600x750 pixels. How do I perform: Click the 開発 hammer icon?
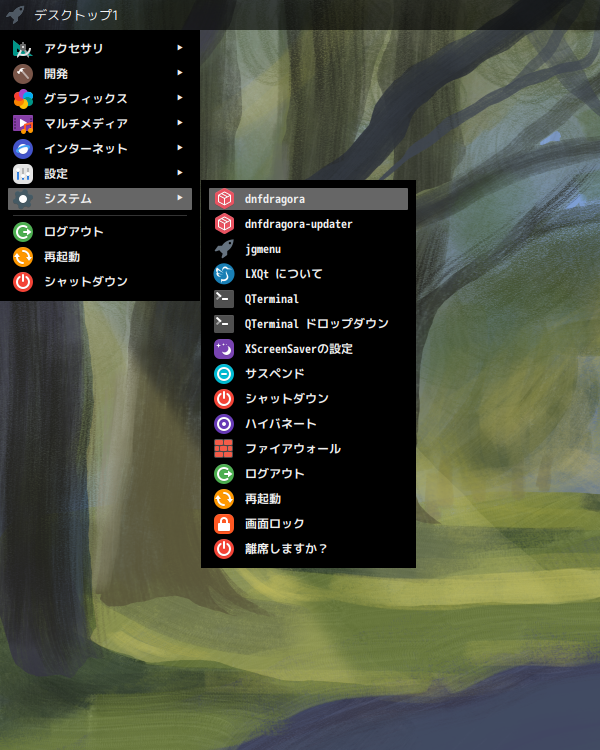(x=22, y=74)
